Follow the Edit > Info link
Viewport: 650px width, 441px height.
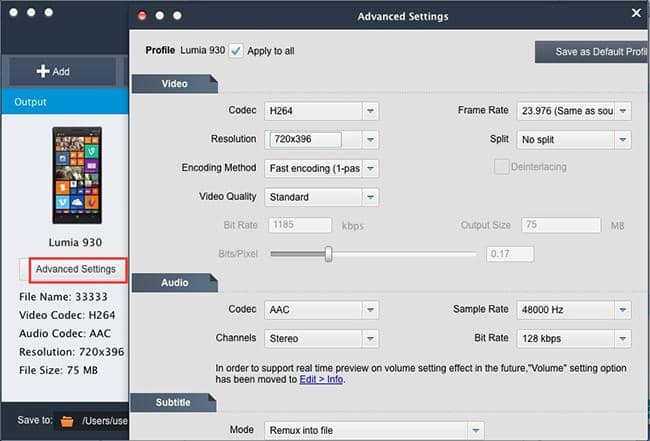click(321, 379)
